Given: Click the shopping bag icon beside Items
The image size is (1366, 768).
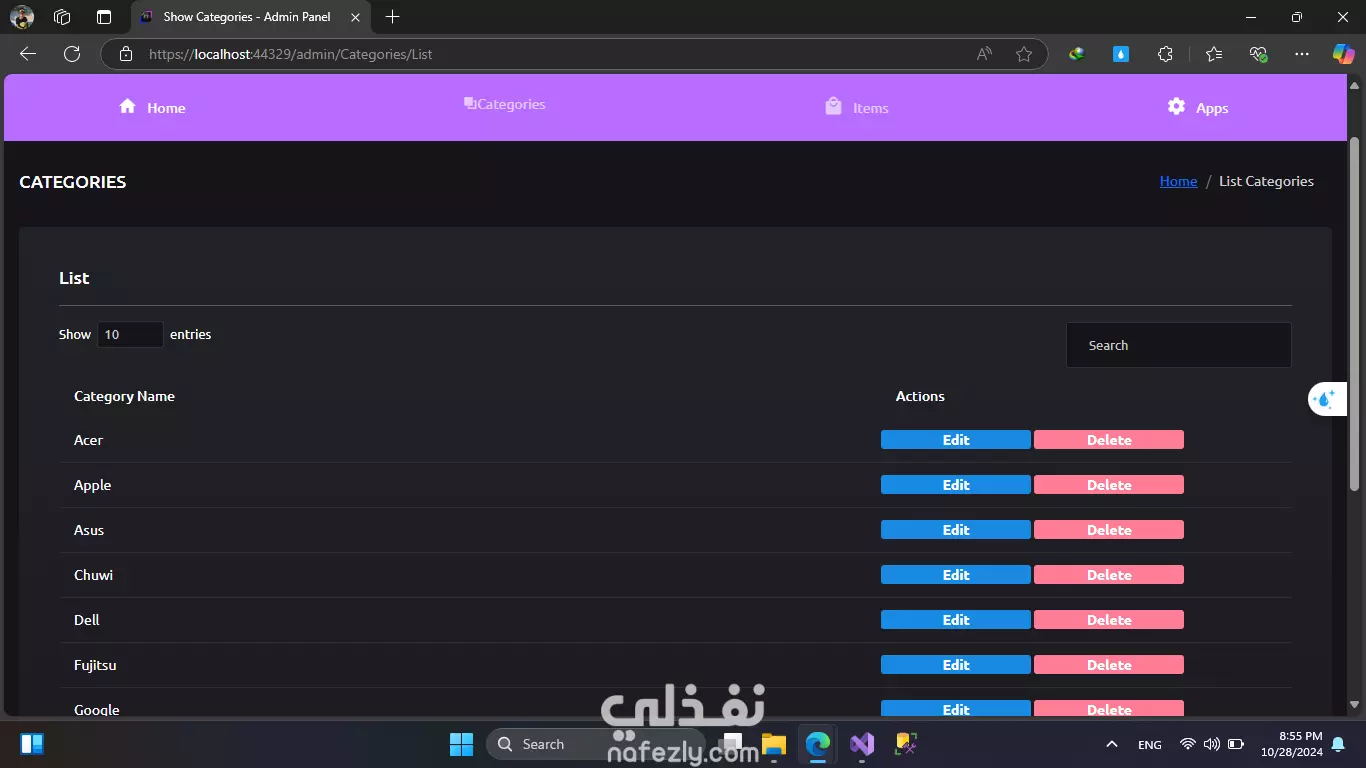Looking at the screenshot, I should tap(833, 106).
